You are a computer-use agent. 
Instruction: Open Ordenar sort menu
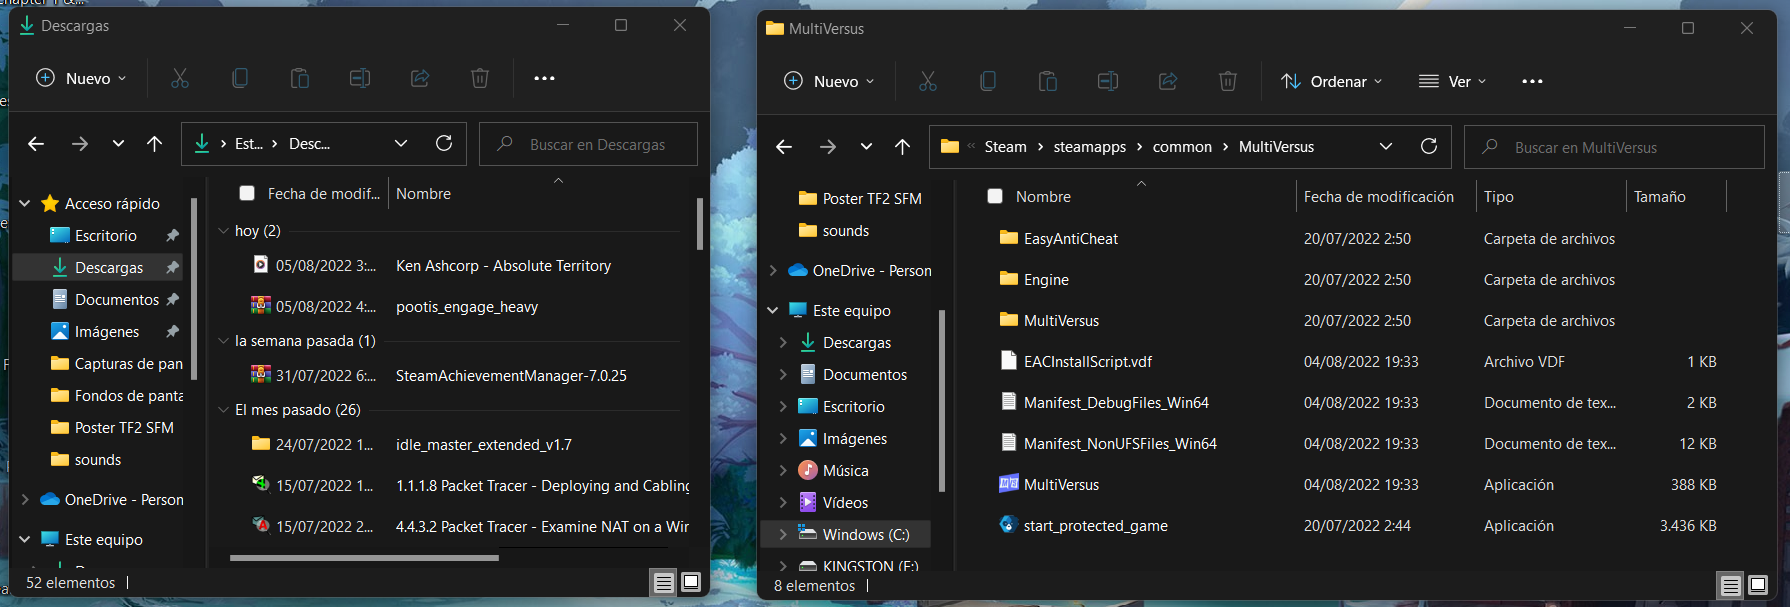(1332, 81)
